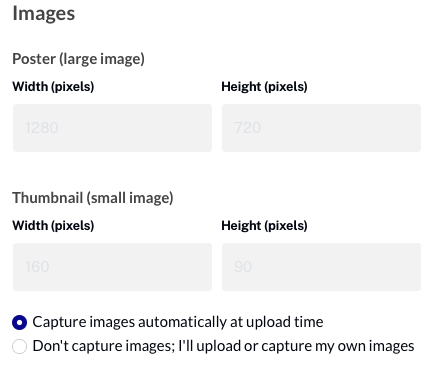Focus the Thumbnail width input field
Image resolution: width=444 pixels, height=367 pixels.
click(x=112, y=267)
